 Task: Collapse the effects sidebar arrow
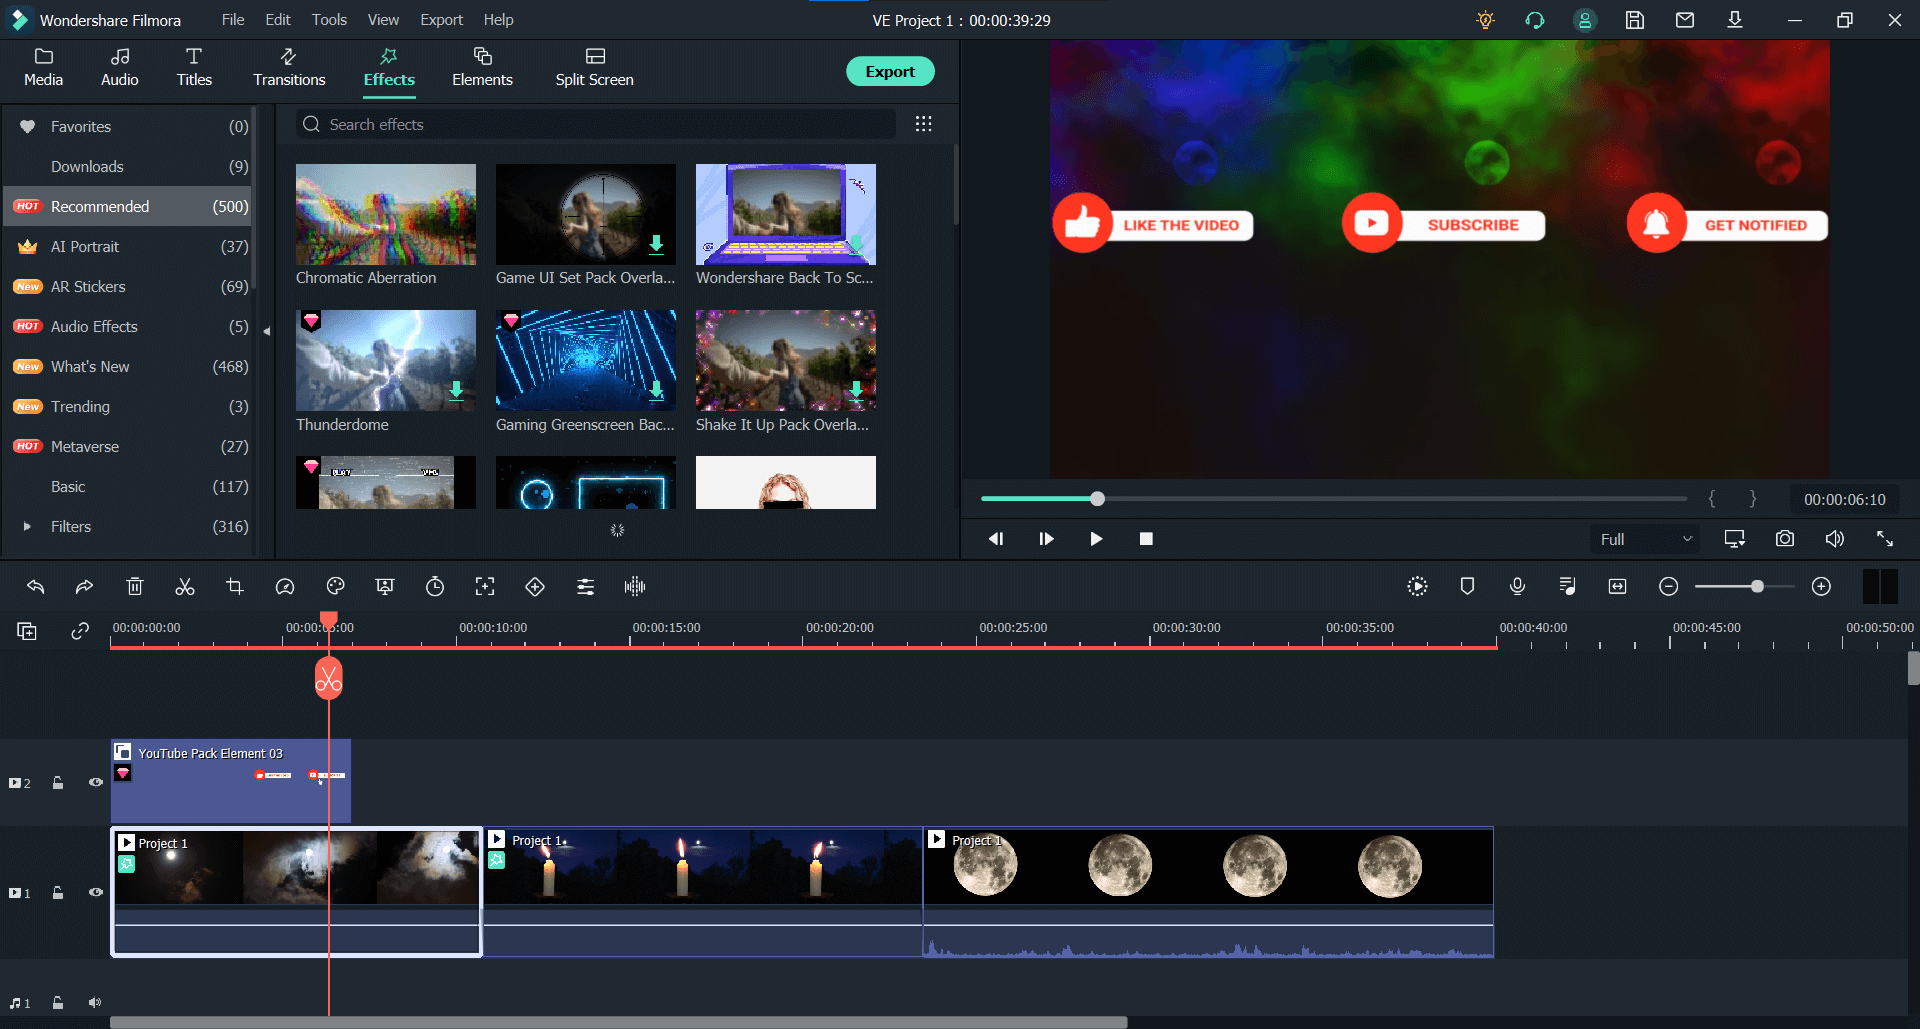point(266,331)
